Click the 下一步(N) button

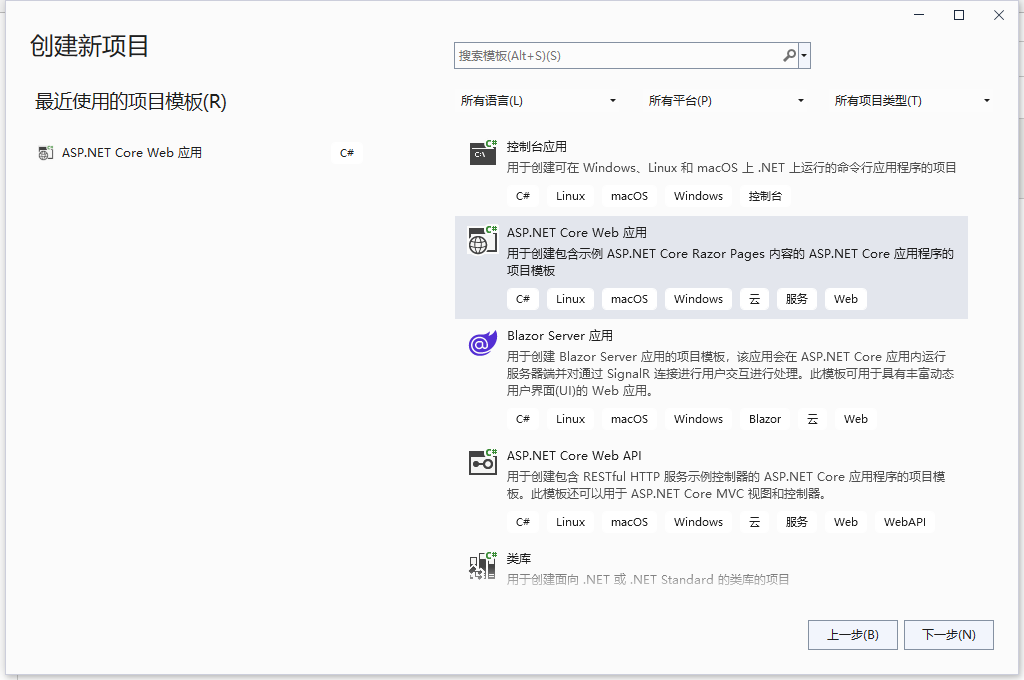point(948,635)
